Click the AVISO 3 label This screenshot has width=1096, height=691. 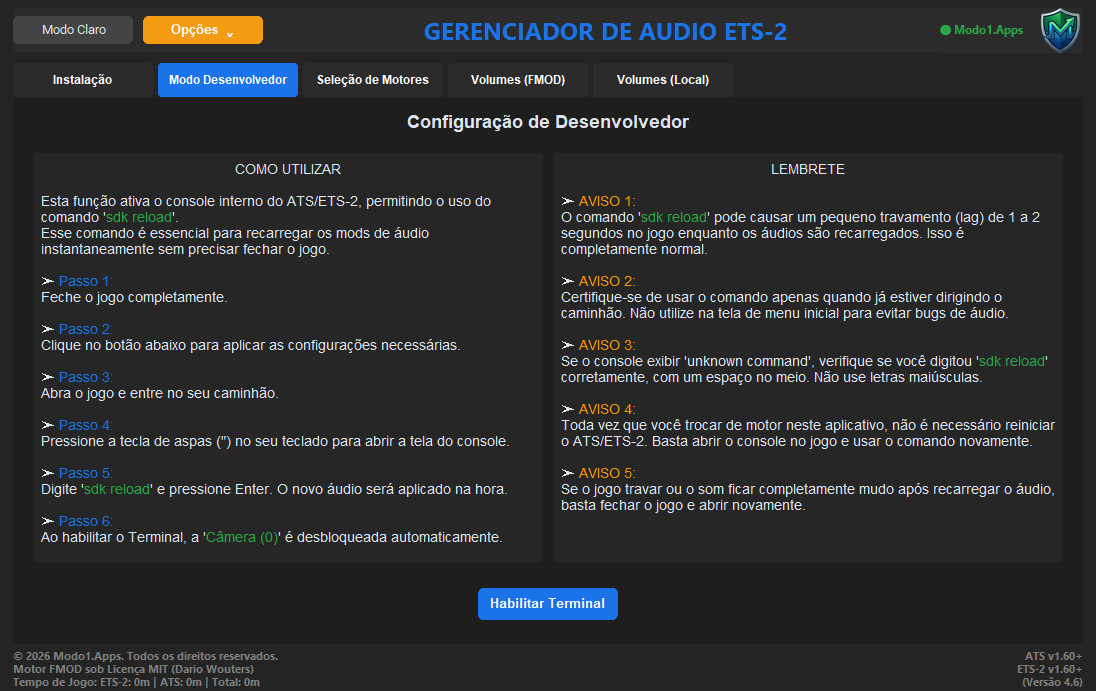tap(607, 345)
